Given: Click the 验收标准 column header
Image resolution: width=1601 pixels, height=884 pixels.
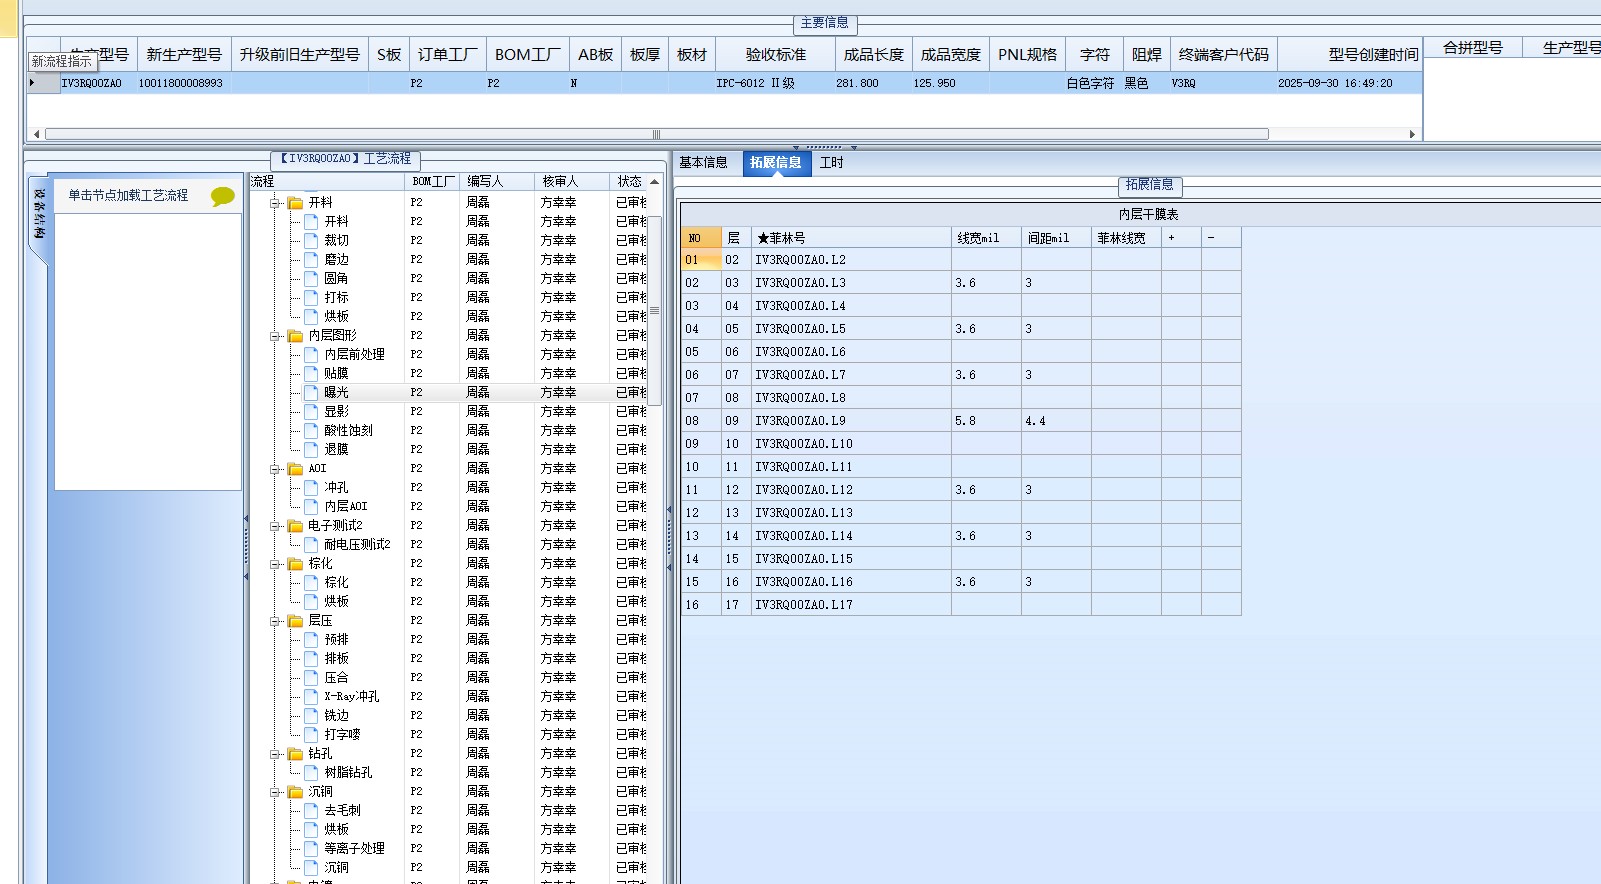Looking at the screenshot, I should coord(776,55).
